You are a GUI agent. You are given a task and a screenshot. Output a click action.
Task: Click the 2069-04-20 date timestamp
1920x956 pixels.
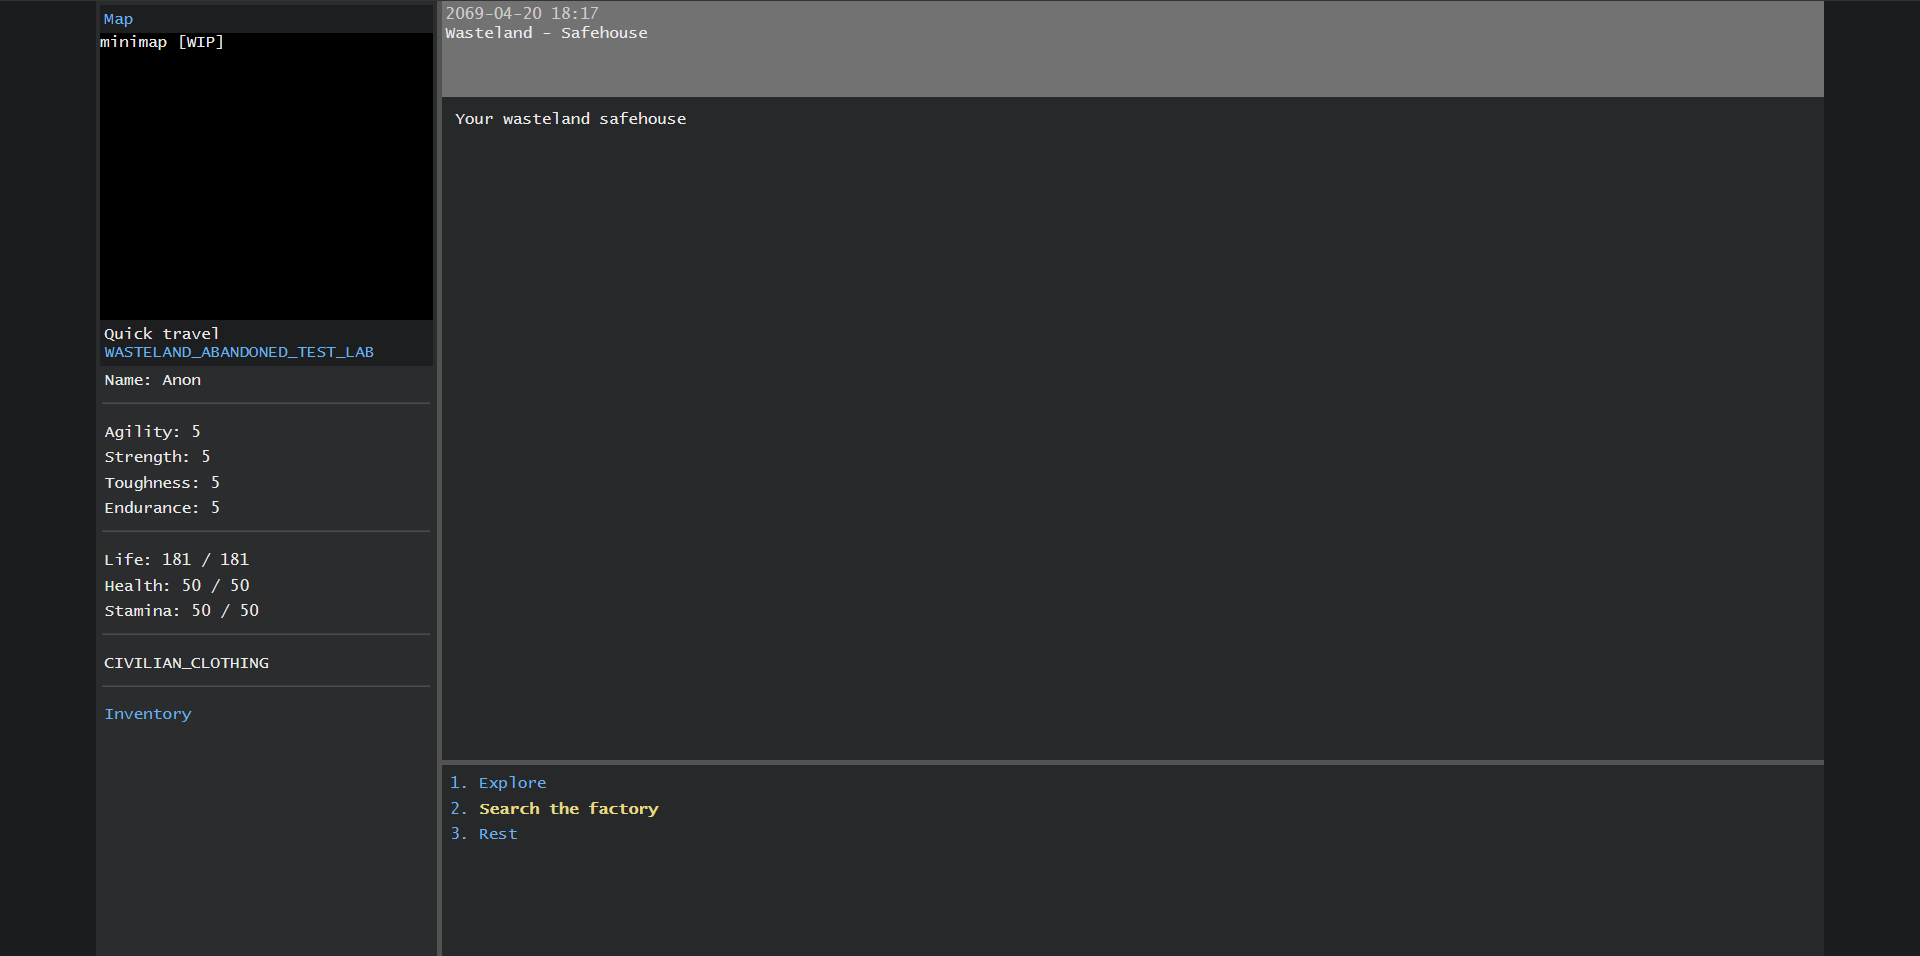pyautogui.click(x=522, y=14)
